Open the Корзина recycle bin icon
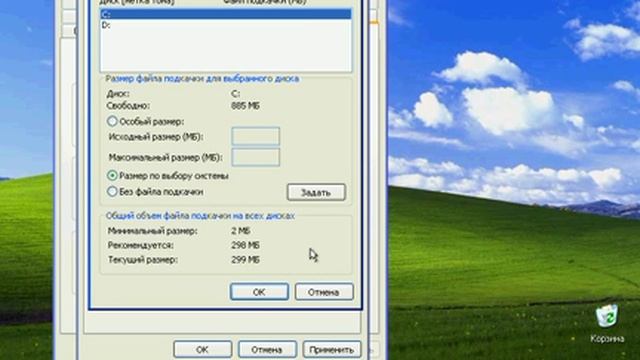Image resolution: width=640 pixels, height=360 pixels. tap(607, 322)
